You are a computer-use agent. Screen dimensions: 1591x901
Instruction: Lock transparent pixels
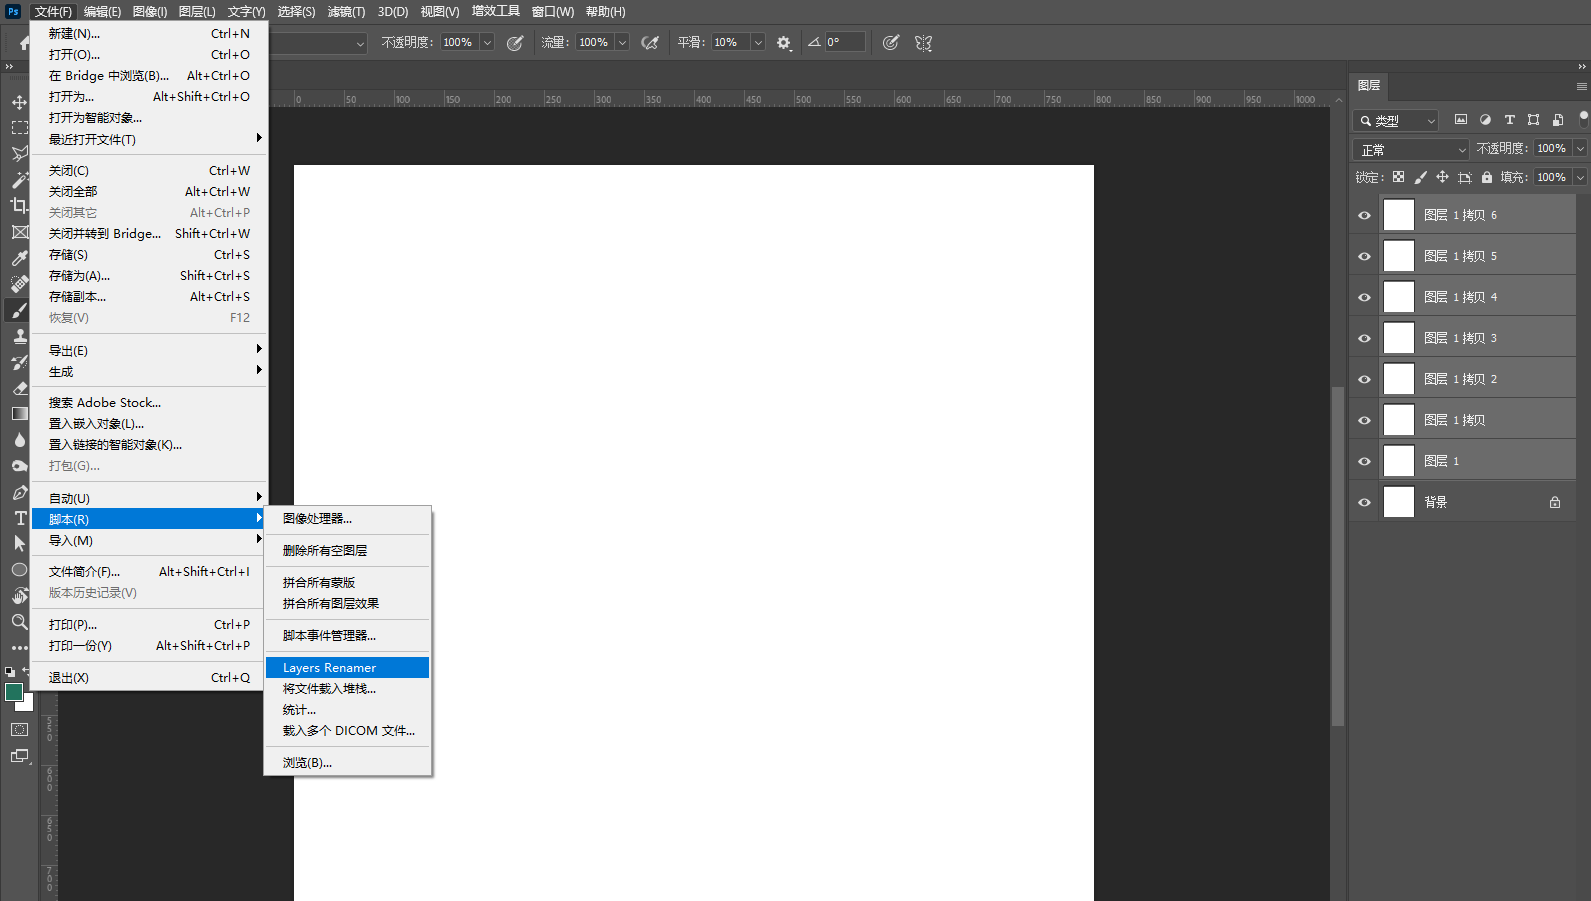coord(1398,177)
